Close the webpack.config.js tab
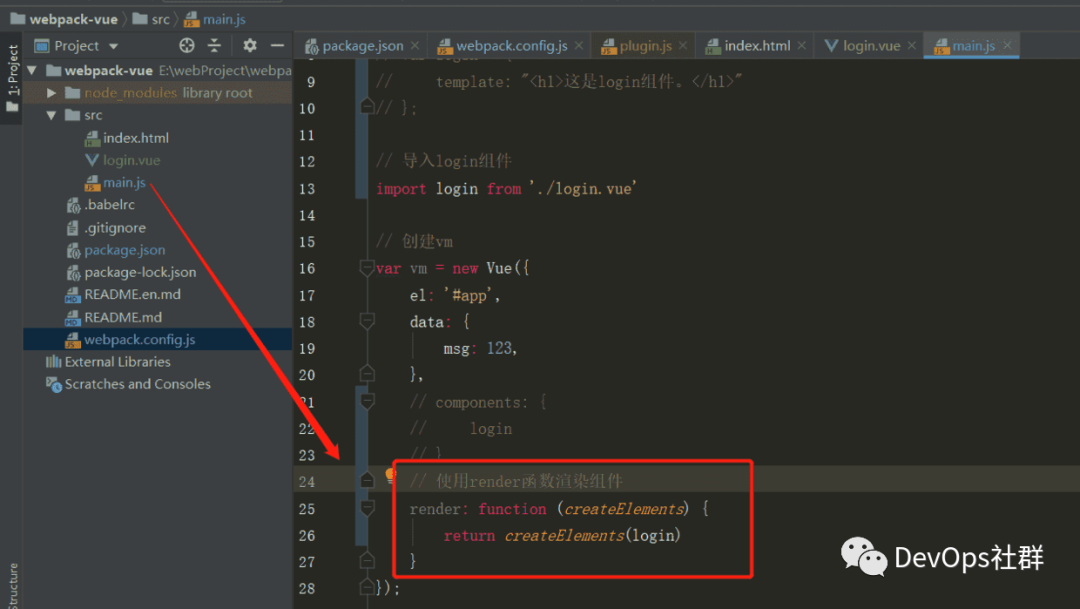The height and width of the screenshot is (609, 1080). (579, 45)
